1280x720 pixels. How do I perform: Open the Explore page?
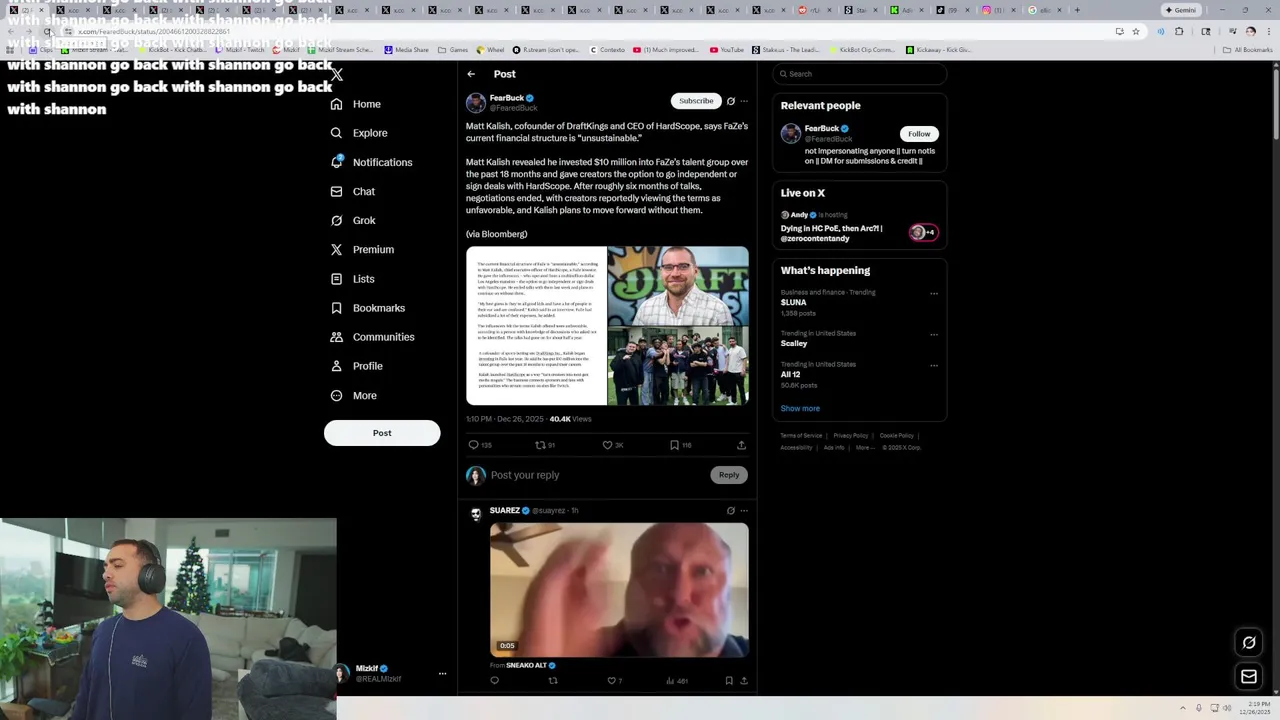tap(359, 133)
